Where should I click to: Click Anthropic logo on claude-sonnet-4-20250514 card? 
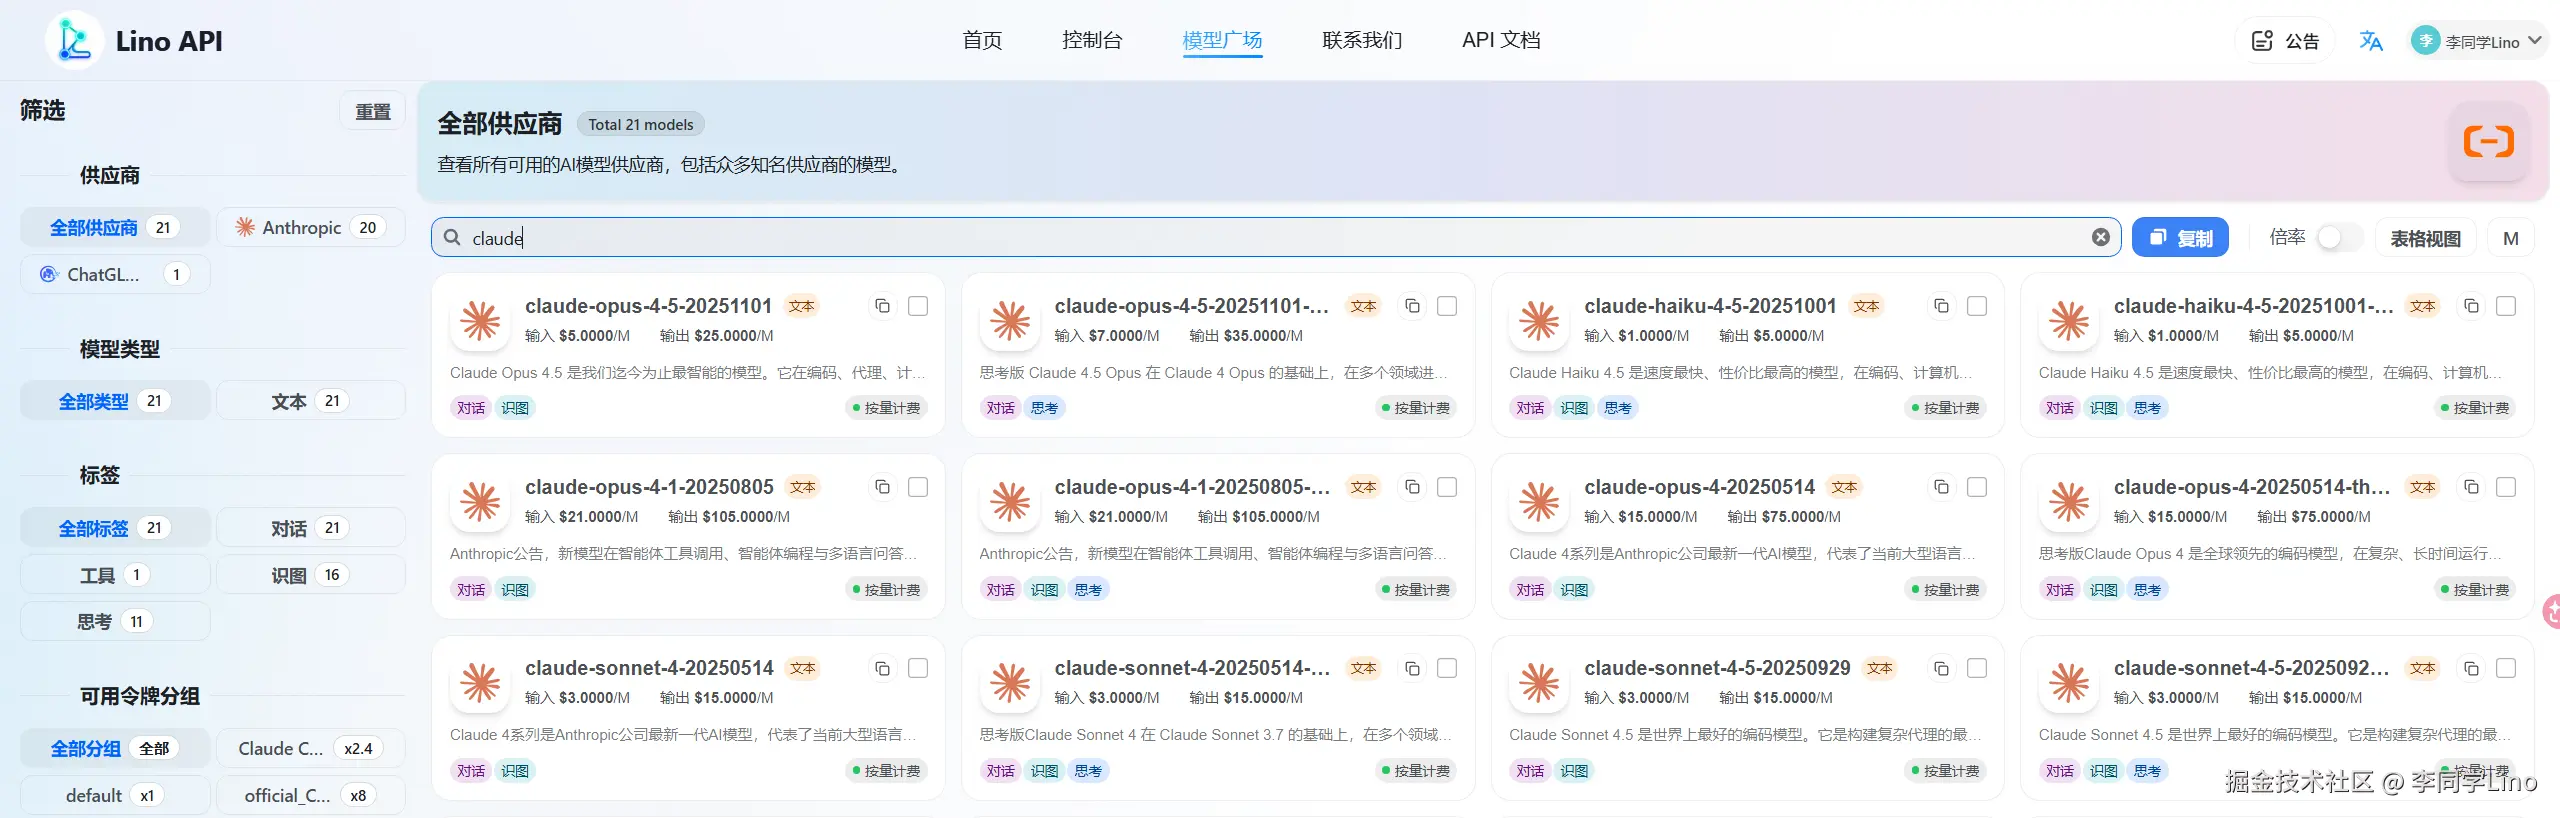pos(481,683)
